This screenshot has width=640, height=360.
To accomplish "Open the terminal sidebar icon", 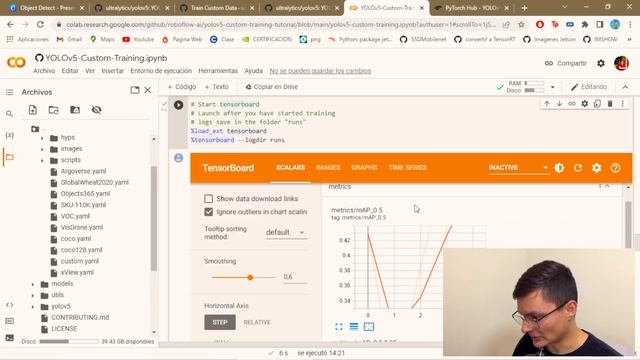I will tap(9, 338).
